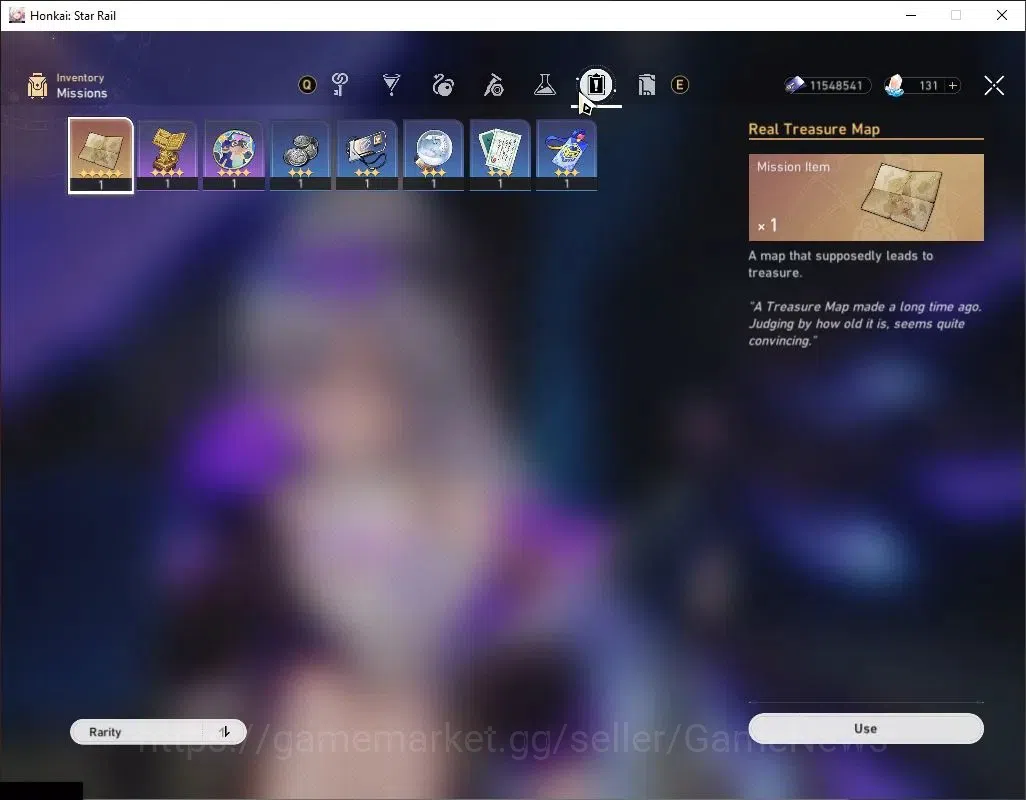The height and width of the screenshot is (800, 1026).
Task: Add Stellar Jade with the plus button
Action: 953,85
